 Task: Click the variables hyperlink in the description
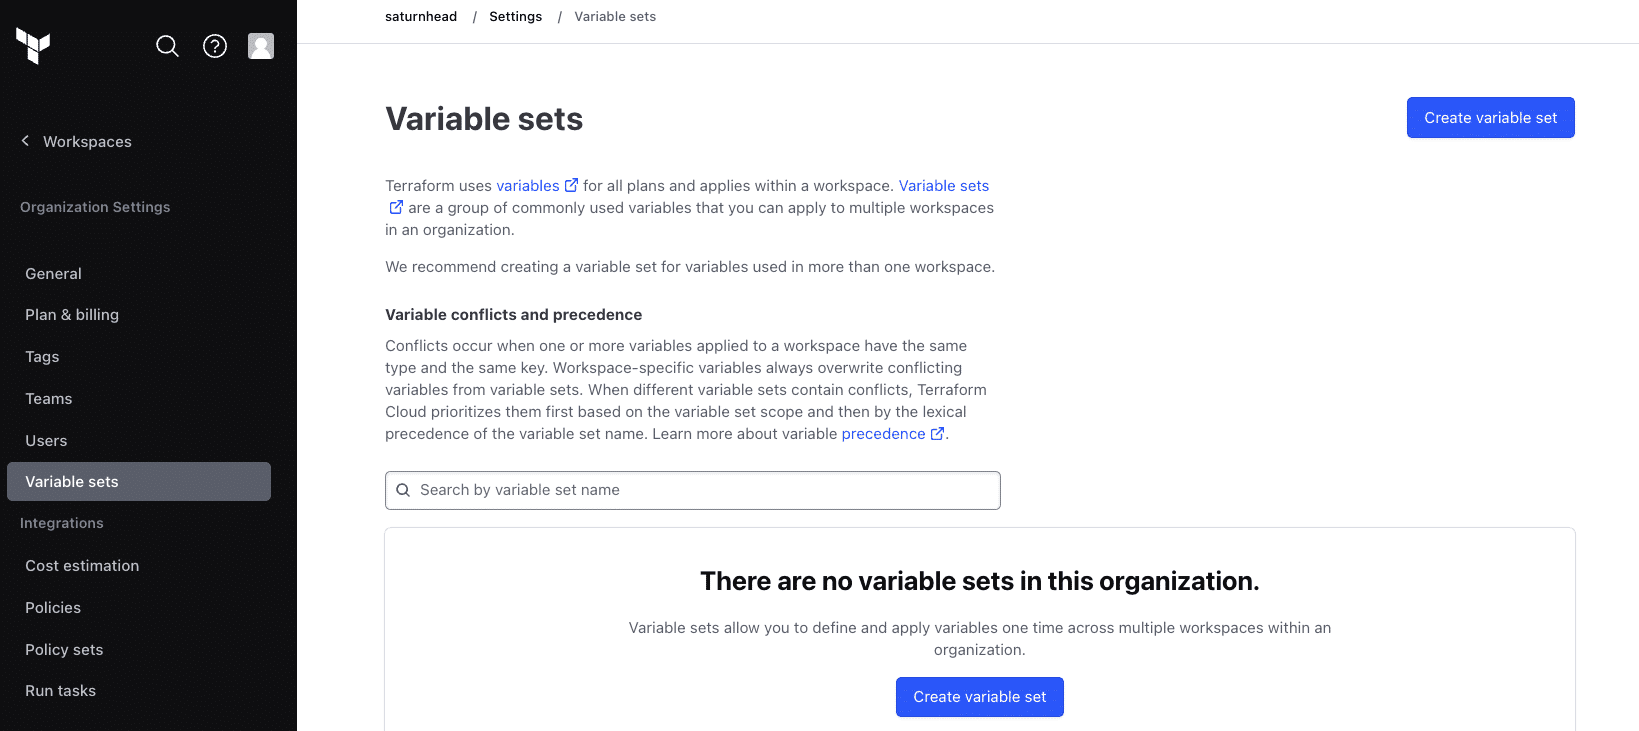pyautogui.click(x=527, y=184)
